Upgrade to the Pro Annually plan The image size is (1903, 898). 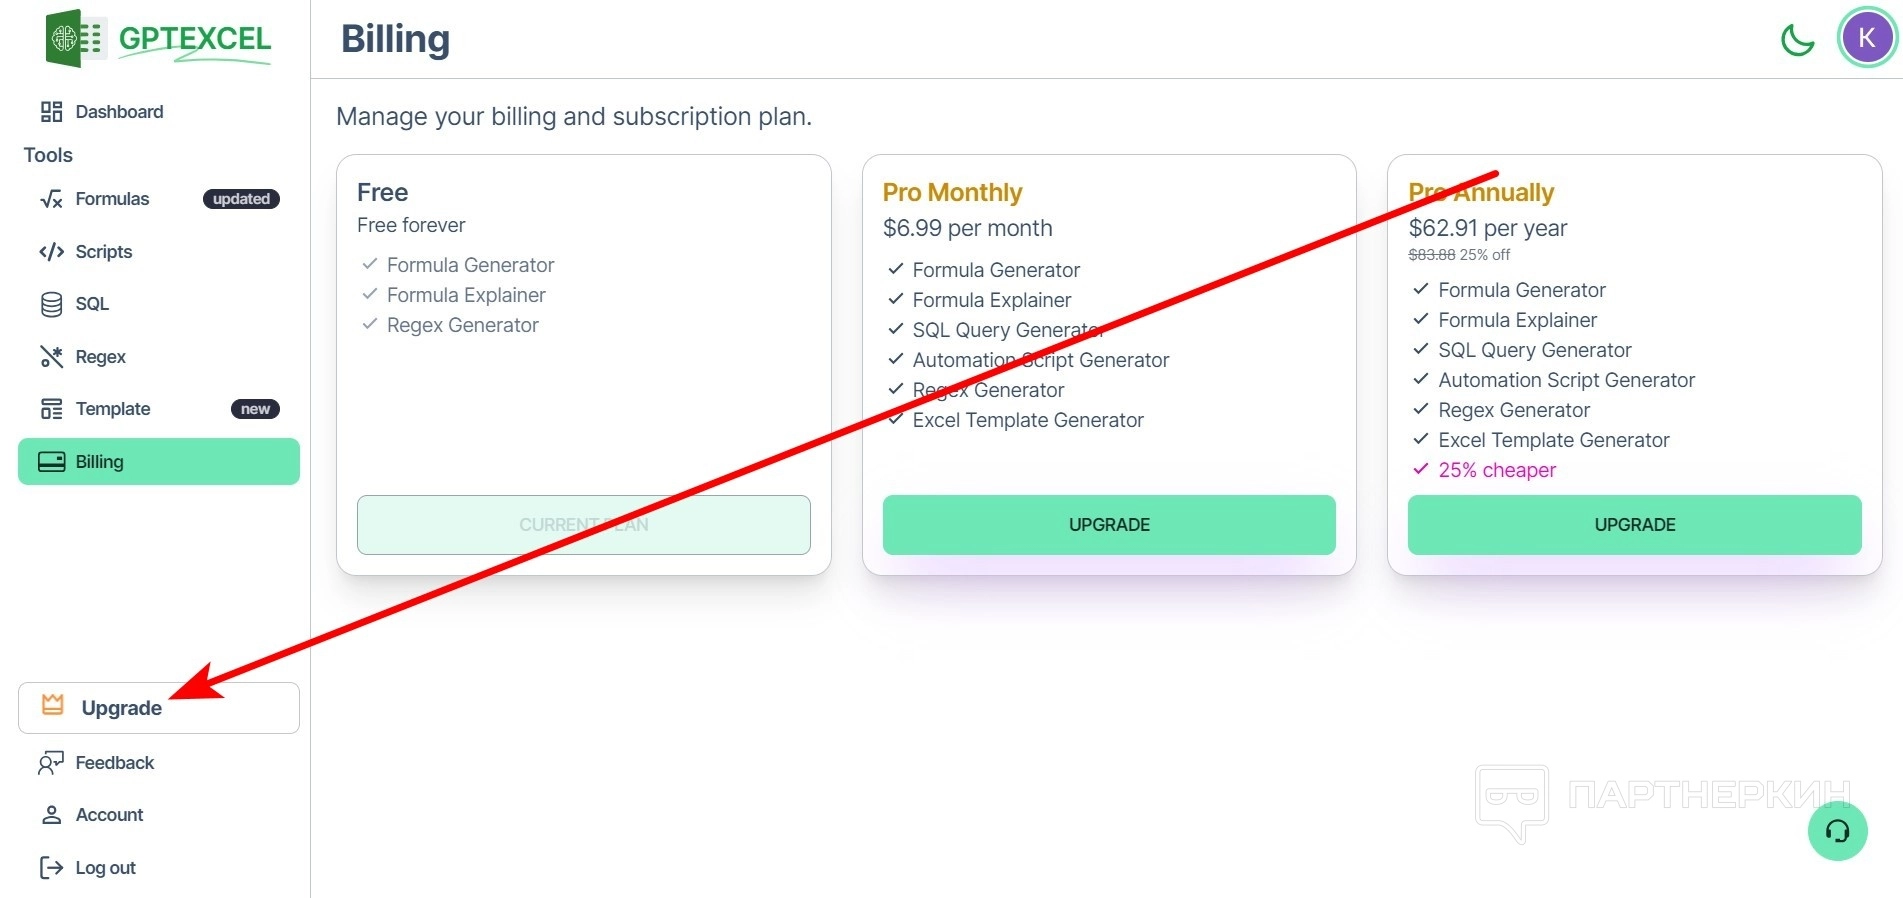(x=1634, y=525)
